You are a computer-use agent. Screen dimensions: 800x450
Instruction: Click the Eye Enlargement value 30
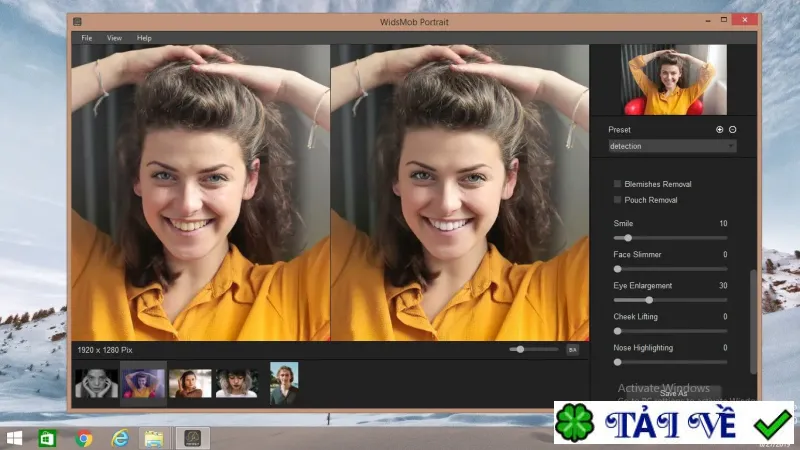coord(723,285)
